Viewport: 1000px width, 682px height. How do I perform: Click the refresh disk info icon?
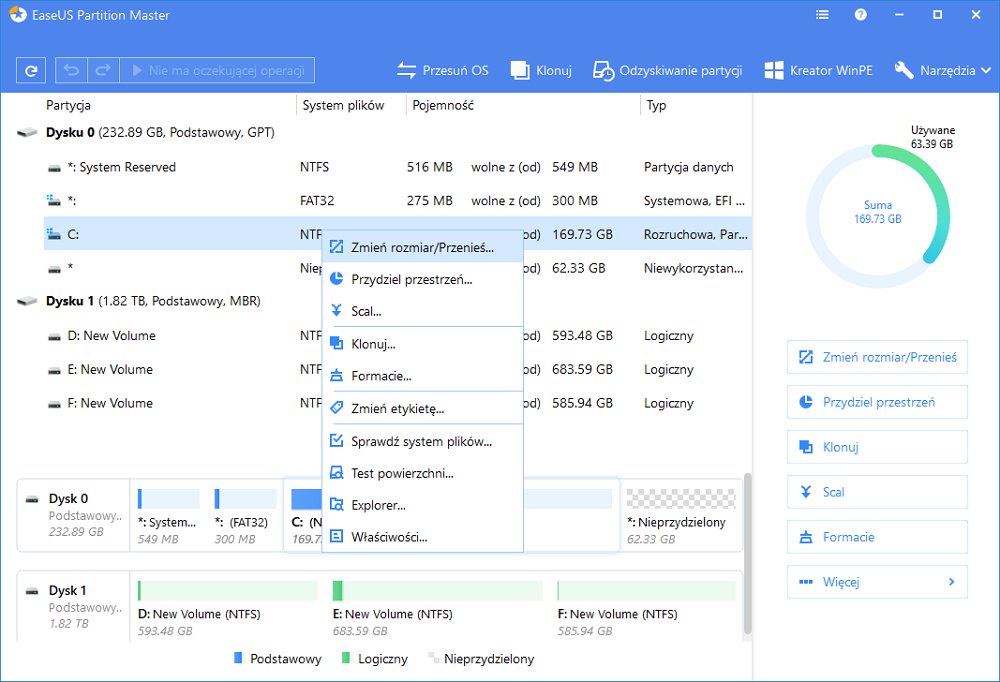click(31, 71)
